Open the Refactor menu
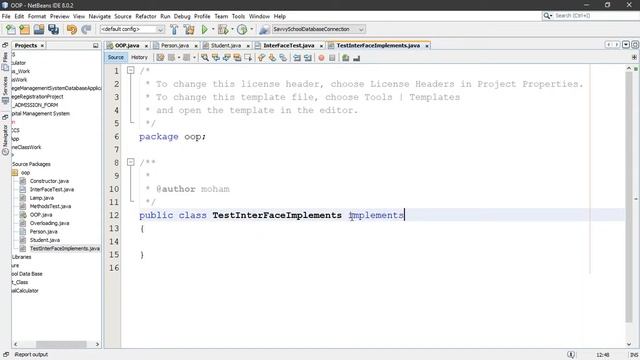Screen dimensions: 640x360 click(146, 16)
